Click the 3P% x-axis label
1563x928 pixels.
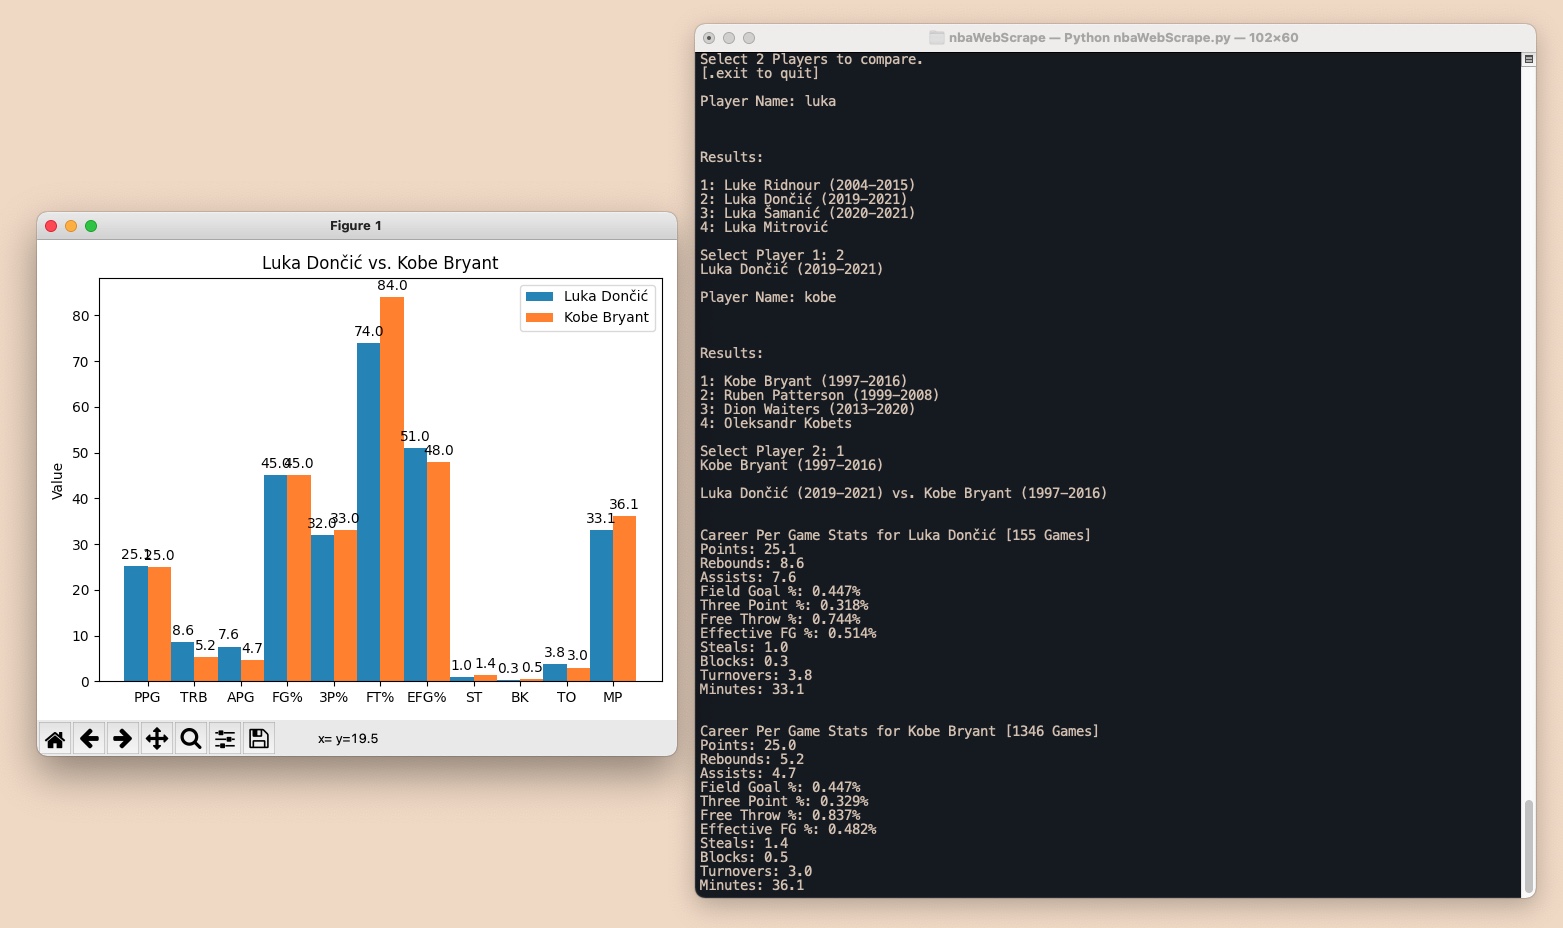tap(334, 697)
